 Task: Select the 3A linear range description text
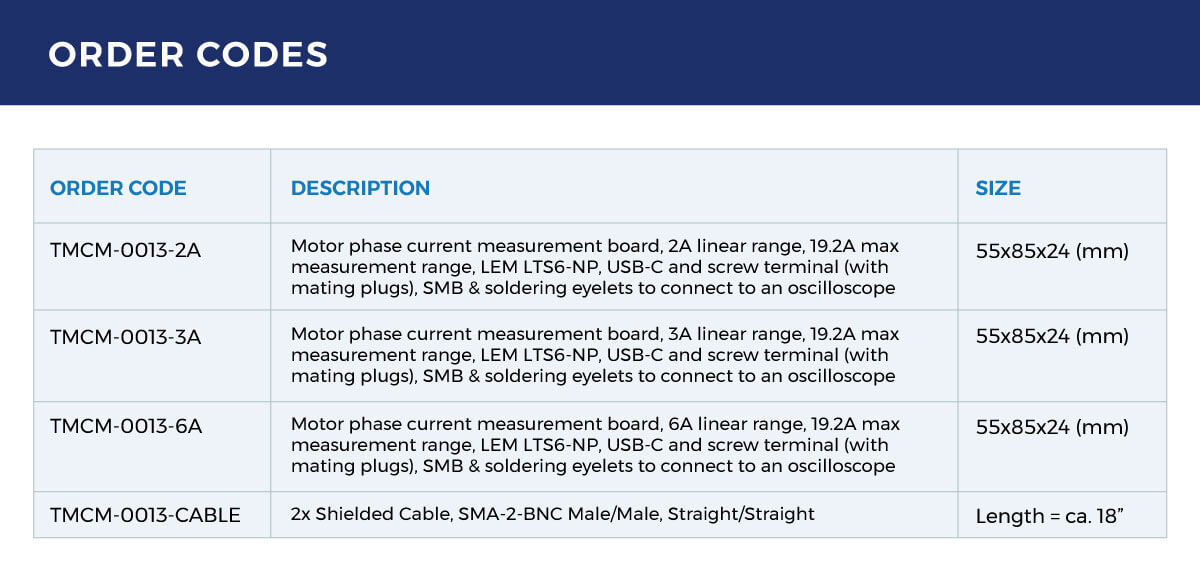click(596, 355)
